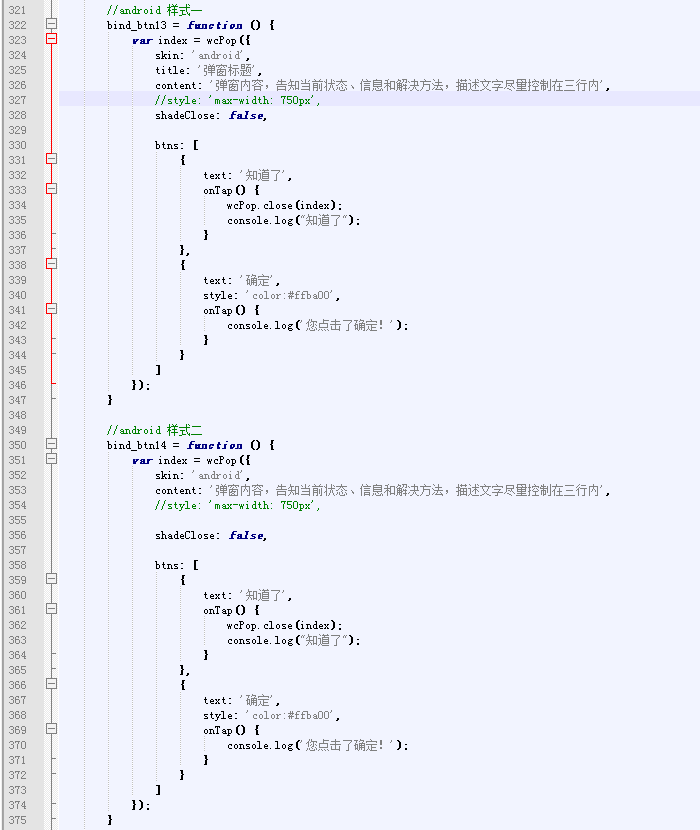Collapse the fold marker on line 331
700x830 pixels.
[x=51, y=159]
